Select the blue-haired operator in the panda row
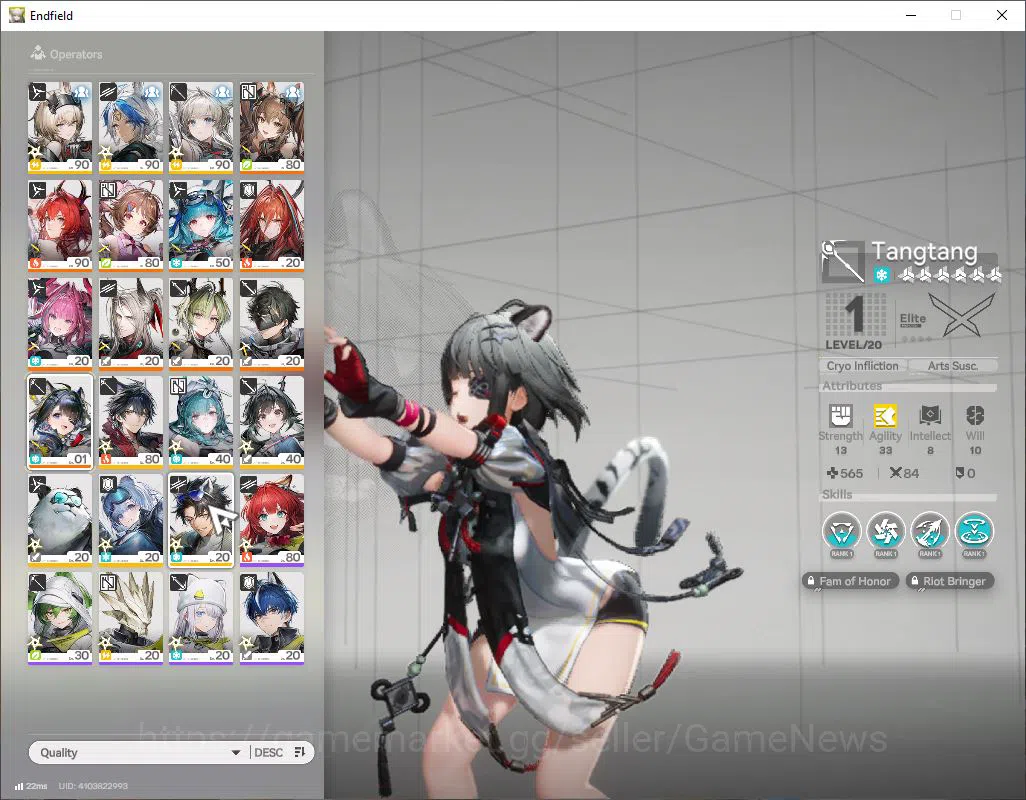The image size is (1026, 800). (x=131, y=519)
